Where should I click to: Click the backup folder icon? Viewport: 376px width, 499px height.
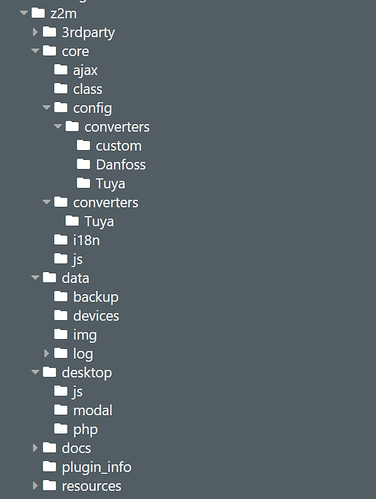61,296
